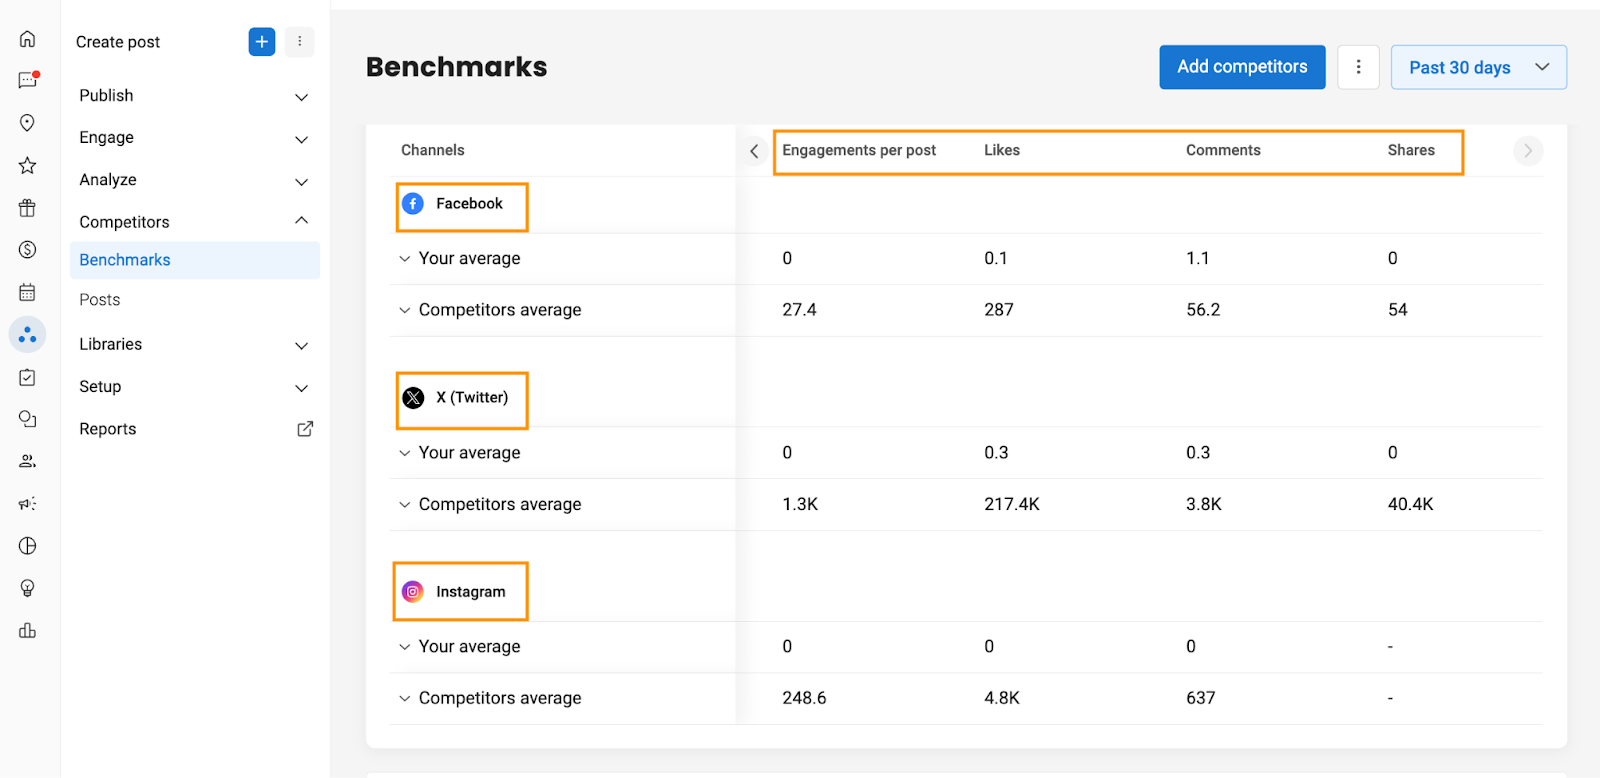
Task: Click the 56.2 comments value
Action: tap(1203, 310)
